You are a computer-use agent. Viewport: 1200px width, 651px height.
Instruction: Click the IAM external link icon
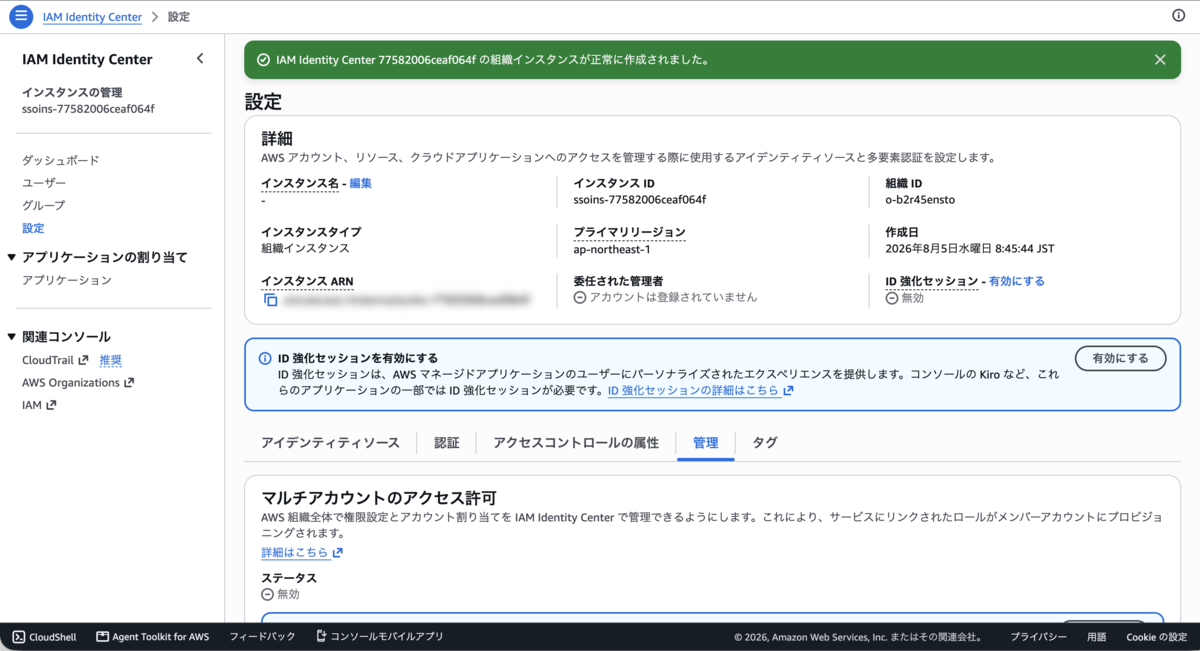(51, 405)
